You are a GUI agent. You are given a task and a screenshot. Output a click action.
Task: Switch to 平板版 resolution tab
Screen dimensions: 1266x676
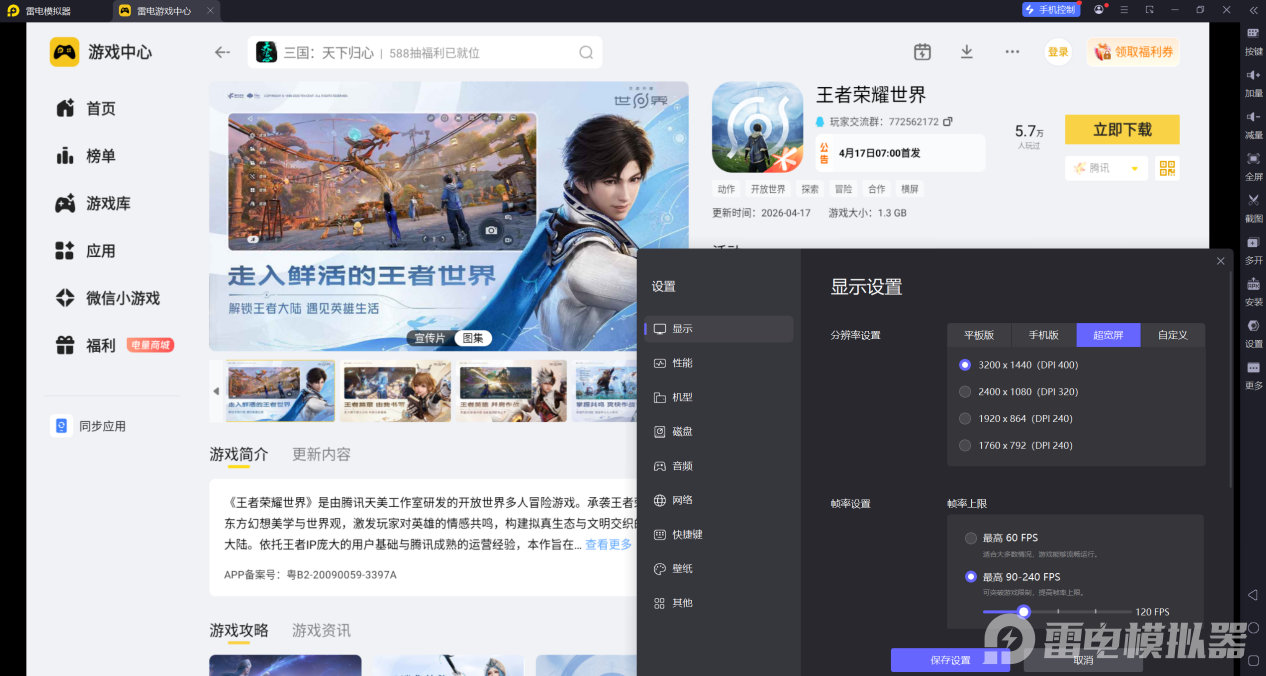click(979, 335)
